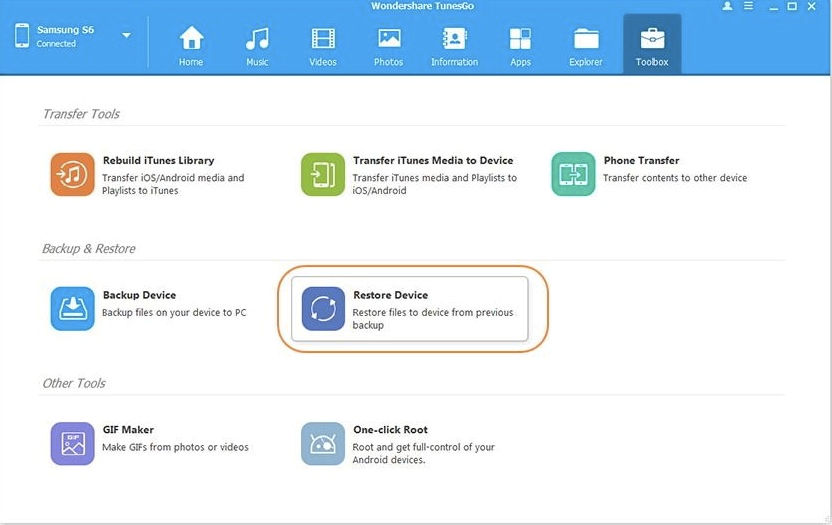Click the Rebuild iTunes Library icon
Screen dimensions: 832x525
pos(72,175)
